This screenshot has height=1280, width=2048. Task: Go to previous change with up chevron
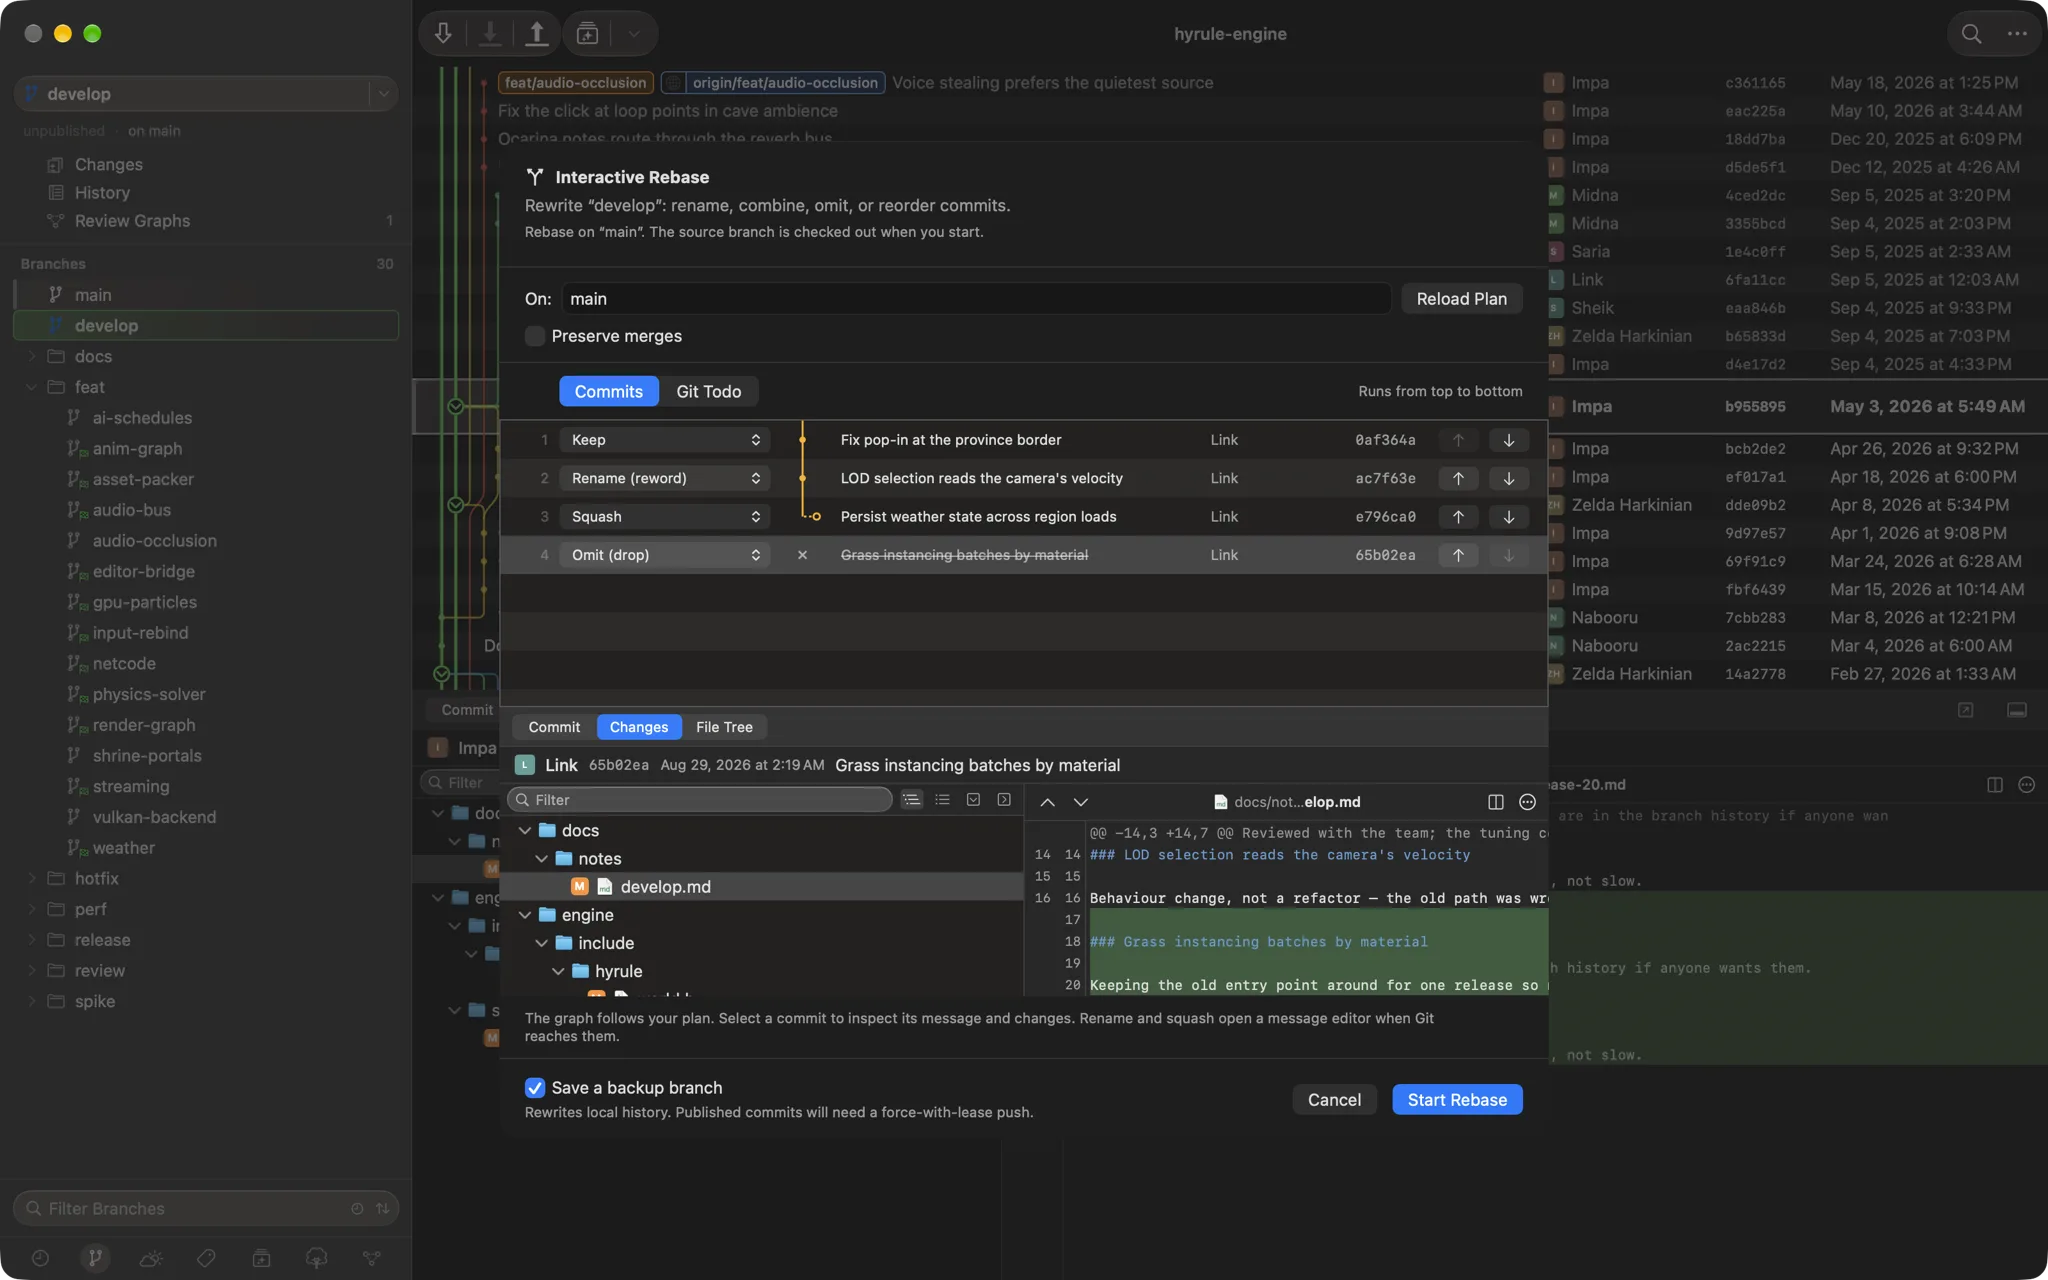point(1047,802)
